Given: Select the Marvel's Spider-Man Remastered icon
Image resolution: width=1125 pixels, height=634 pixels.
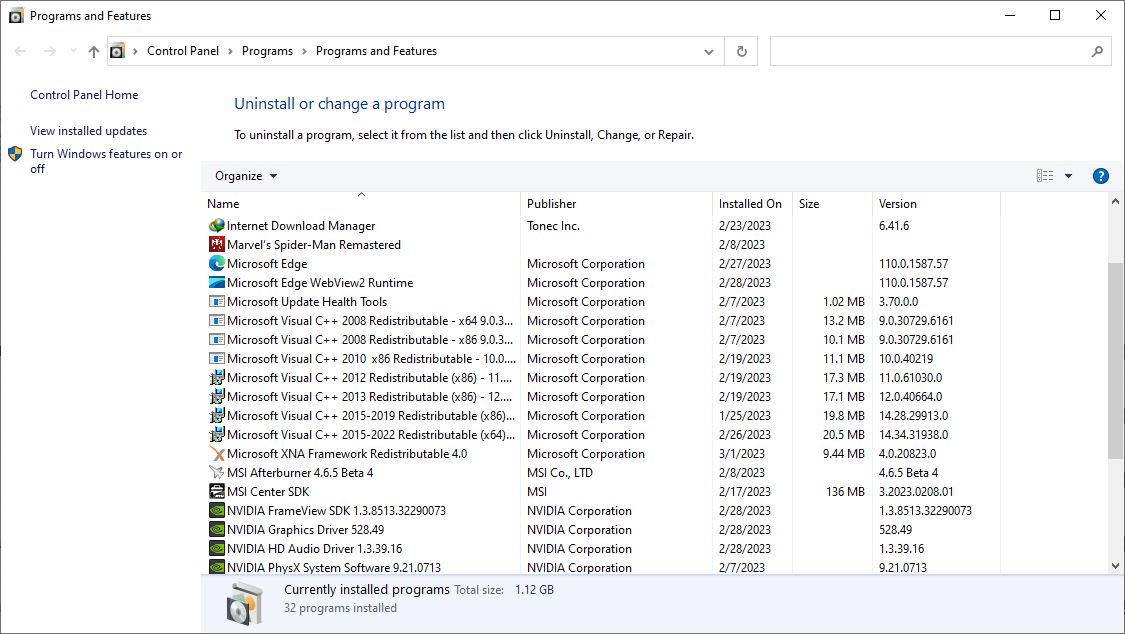Looking at the screenshot, I should 216,245.
